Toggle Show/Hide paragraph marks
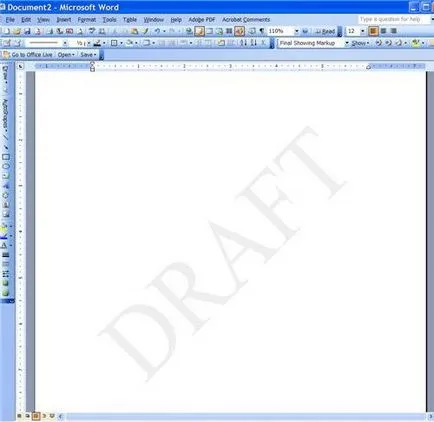 click(262, 31)
